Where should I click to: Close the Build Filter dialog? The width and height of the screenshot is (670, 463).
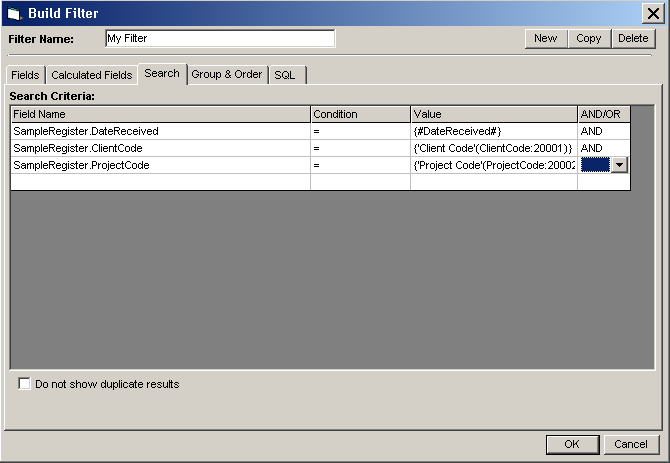pos(655,13)
